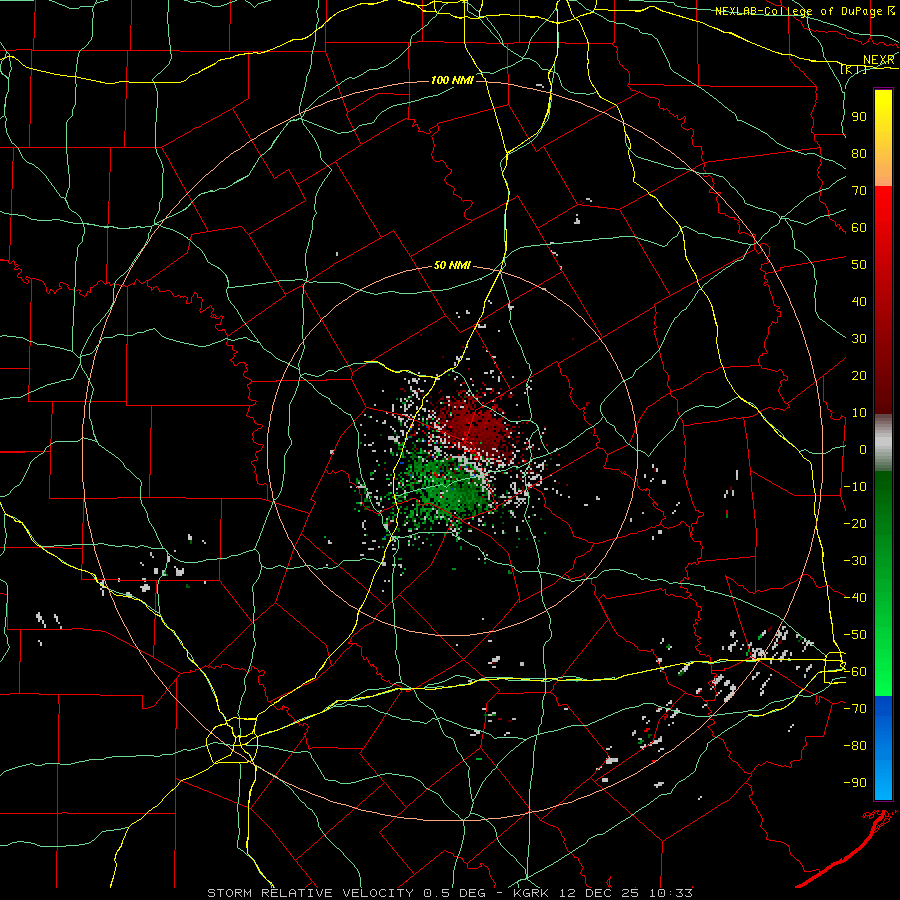This screenshot has width=900, height=900.
Task: Click the 0 value on the velocity scale
Action: click(x=863, y=450)
